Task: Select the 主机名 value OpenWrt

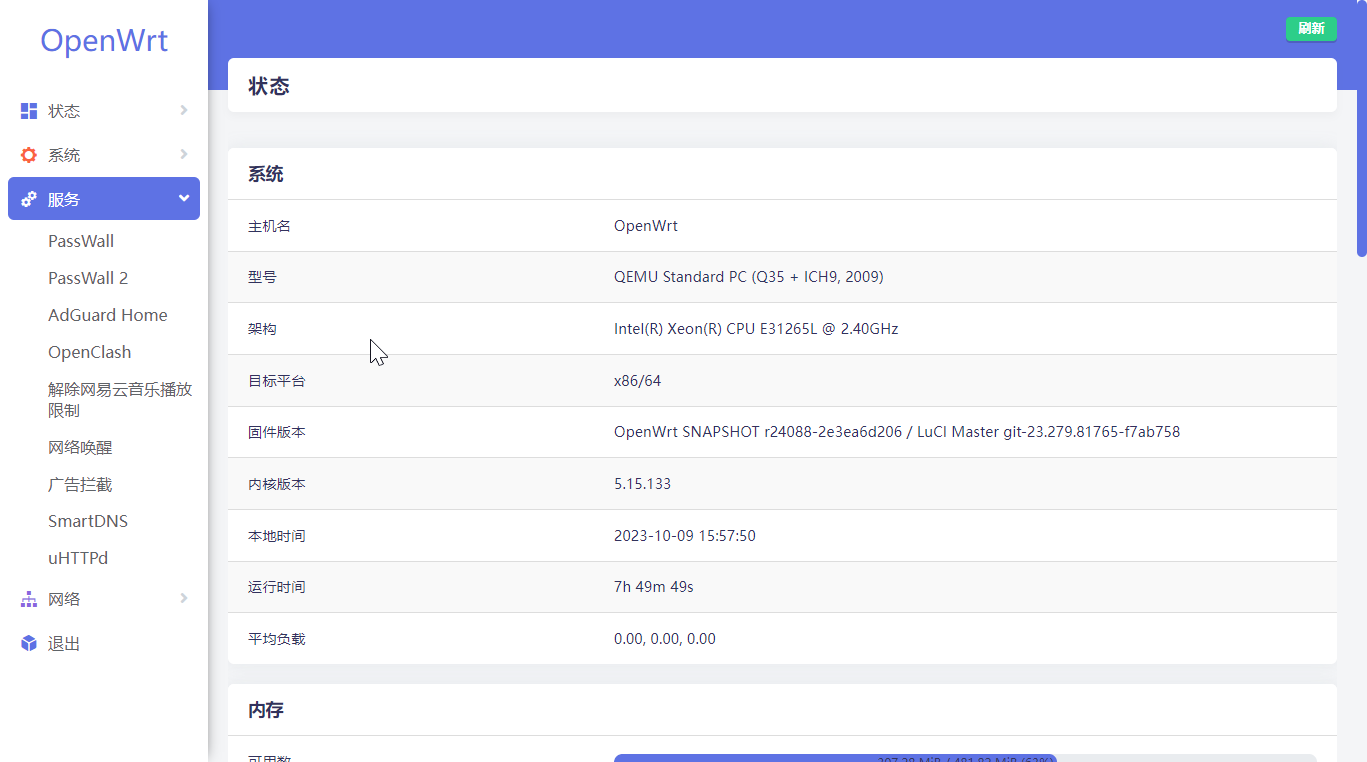Action: (x=646, y=226)
